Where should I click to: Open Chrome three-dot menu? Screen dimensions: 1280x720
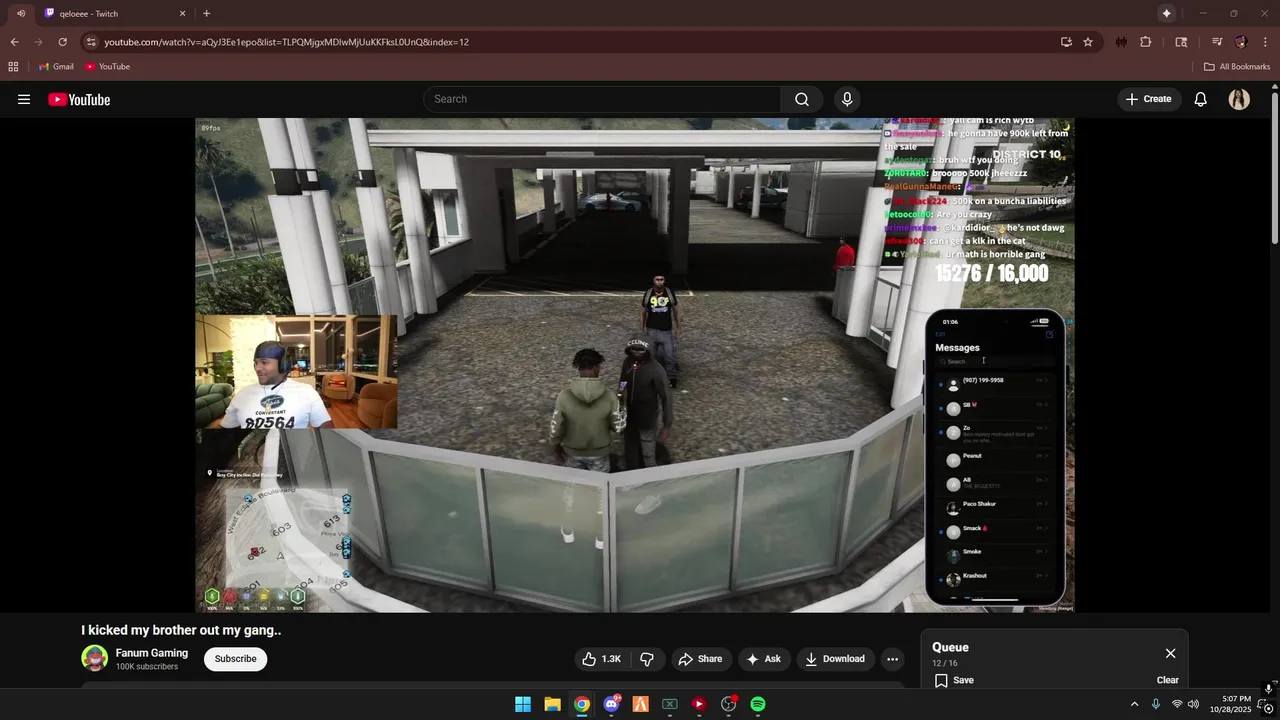point(1265,42)
